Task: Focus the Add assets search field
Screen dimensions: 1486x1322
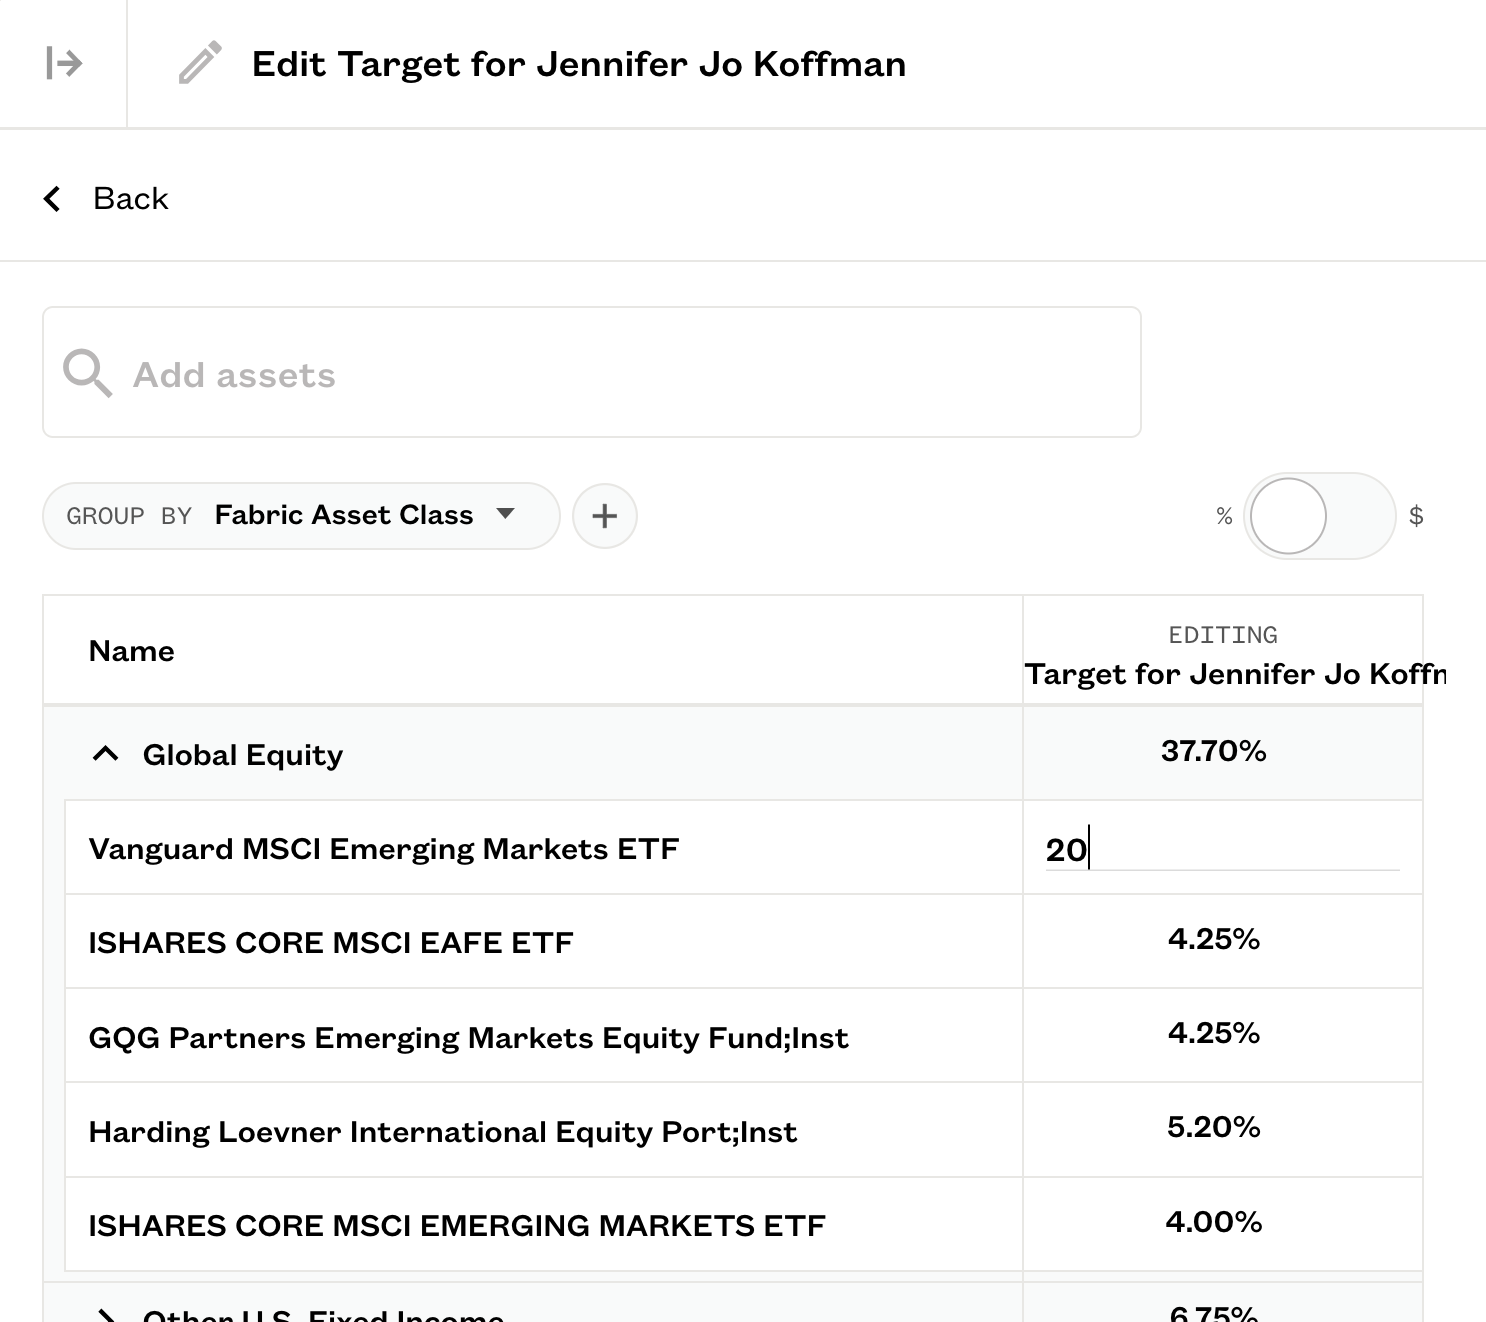Action: pos(592,372)
